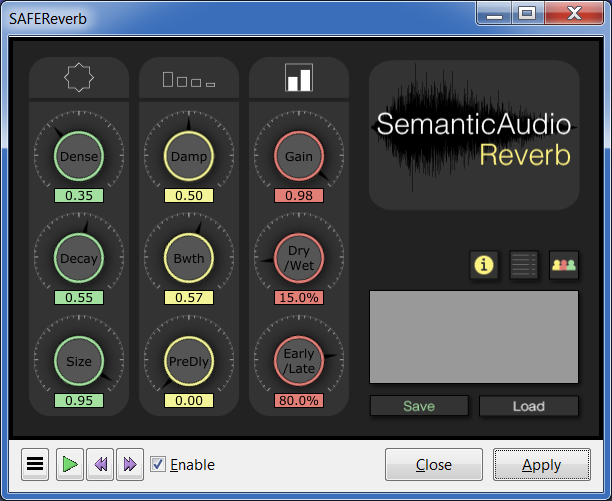Image resolution: width=612 pixels, height=501 pixels.
Task: Click the Dry/Wet knob
Action: pyautogui.click(x=299, y=259)
